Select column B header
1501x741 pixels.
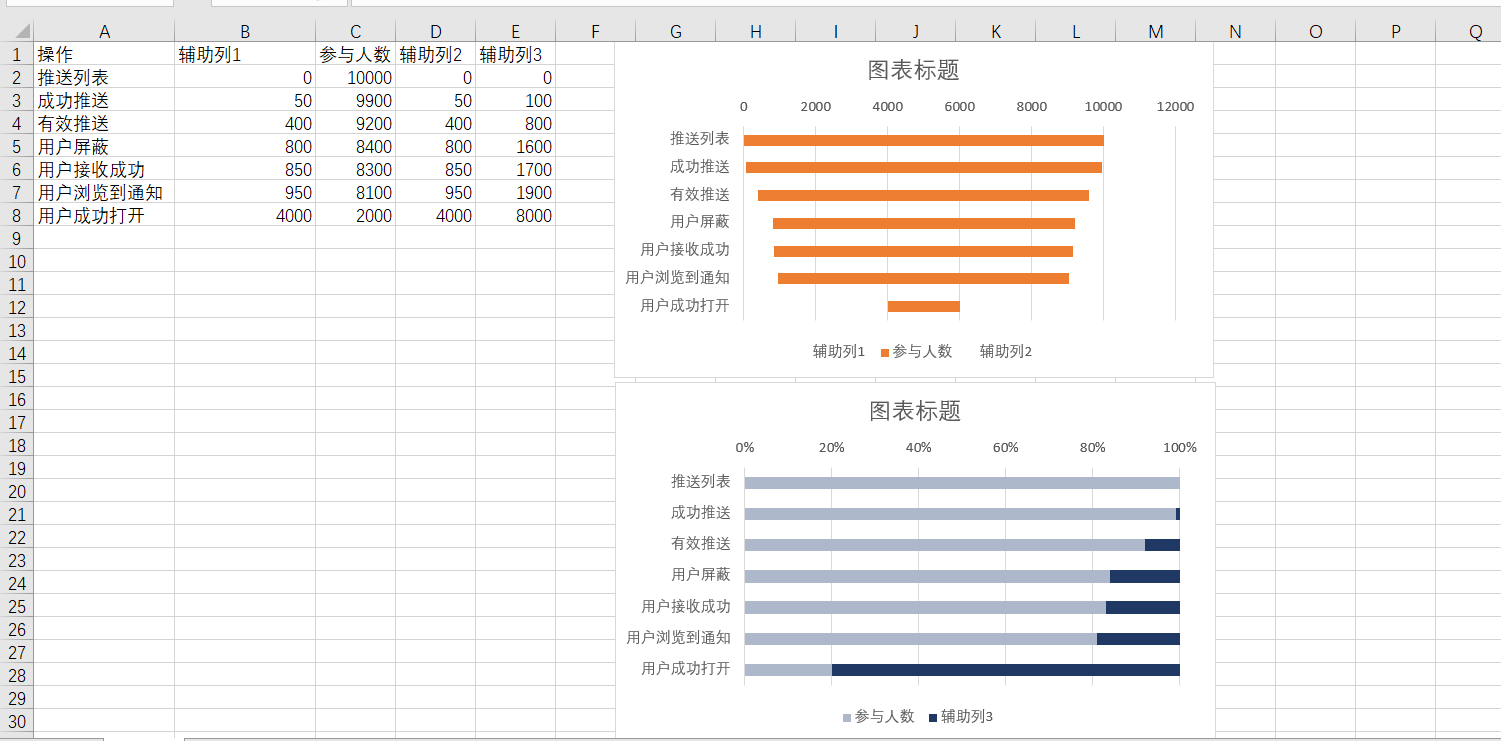coord(245,31)
